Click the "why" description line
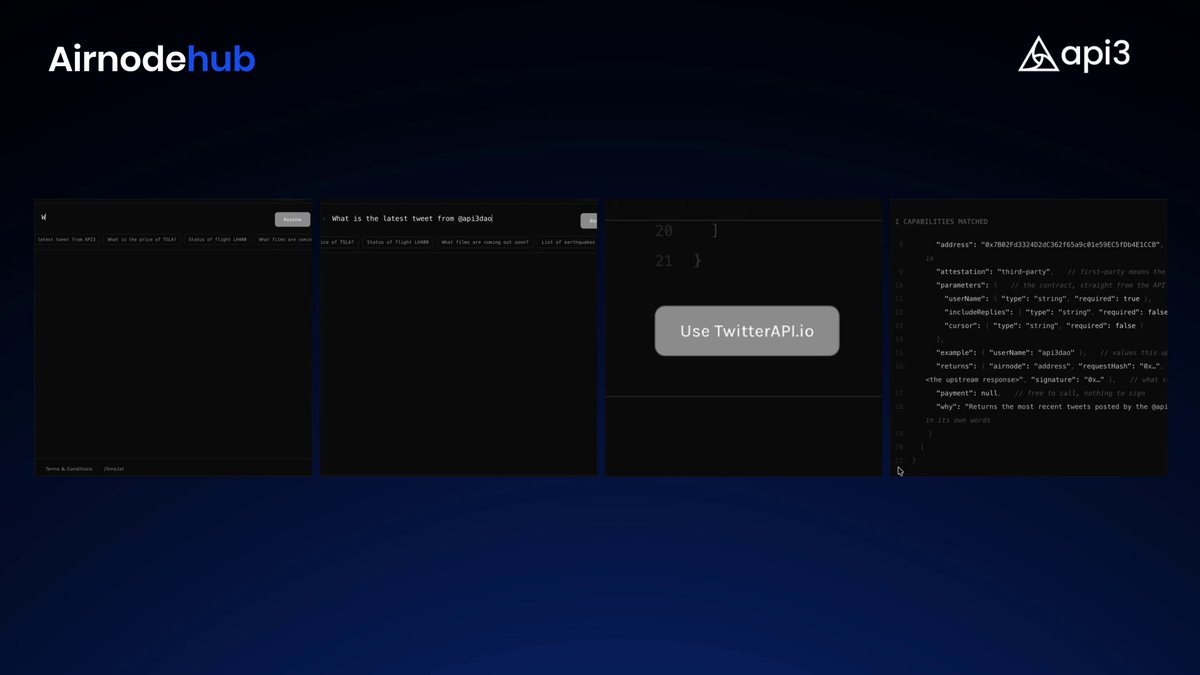1200x675 pixels. pyautogui.click(x=1052, y=407)
